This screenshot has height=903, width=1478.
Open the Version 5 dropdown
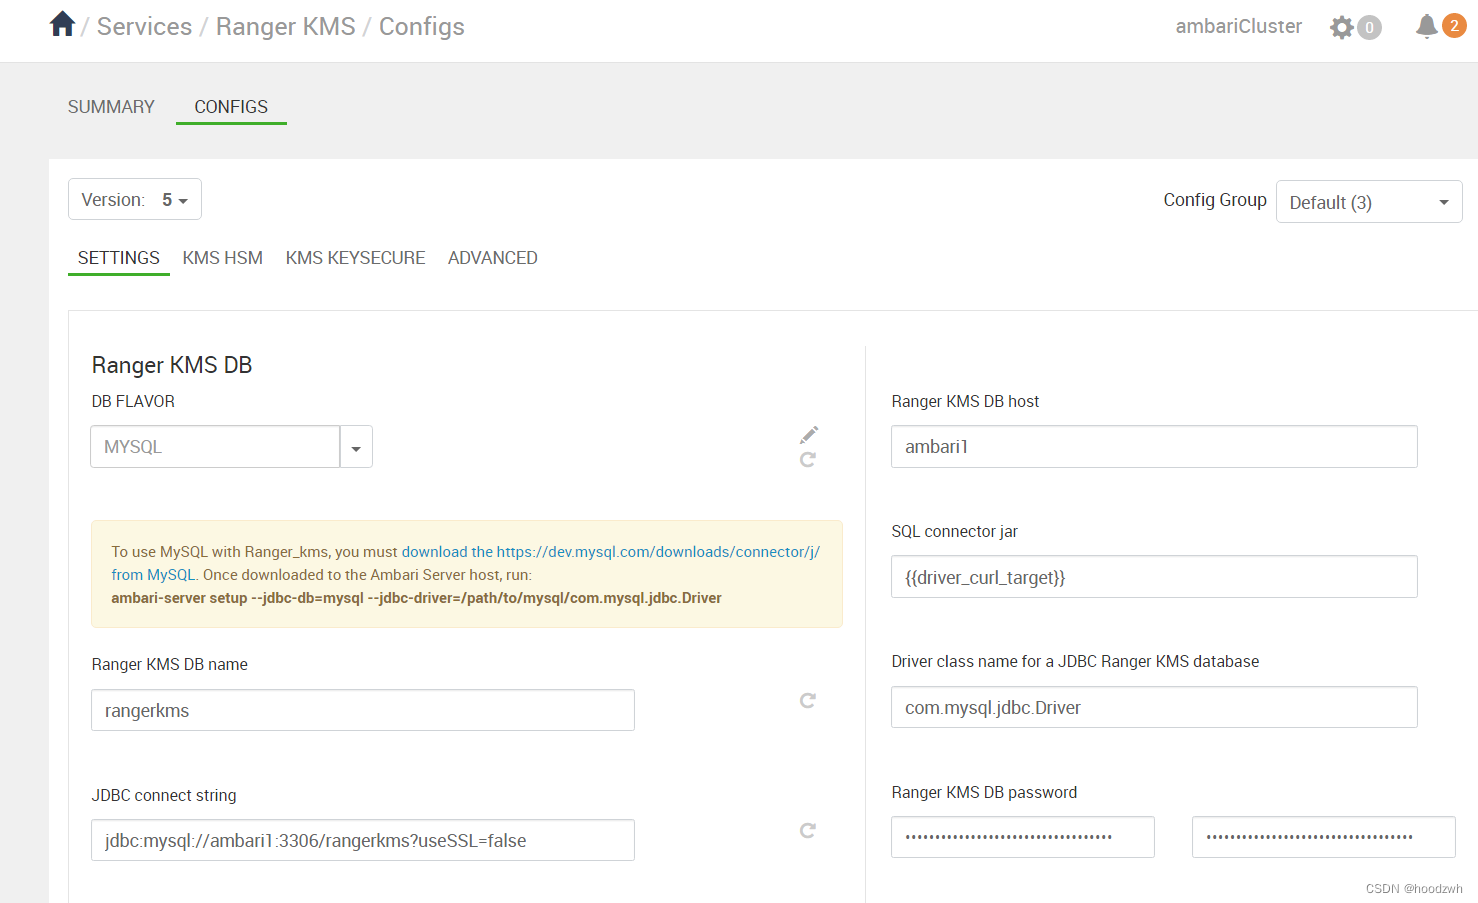[x=135, y=199]
